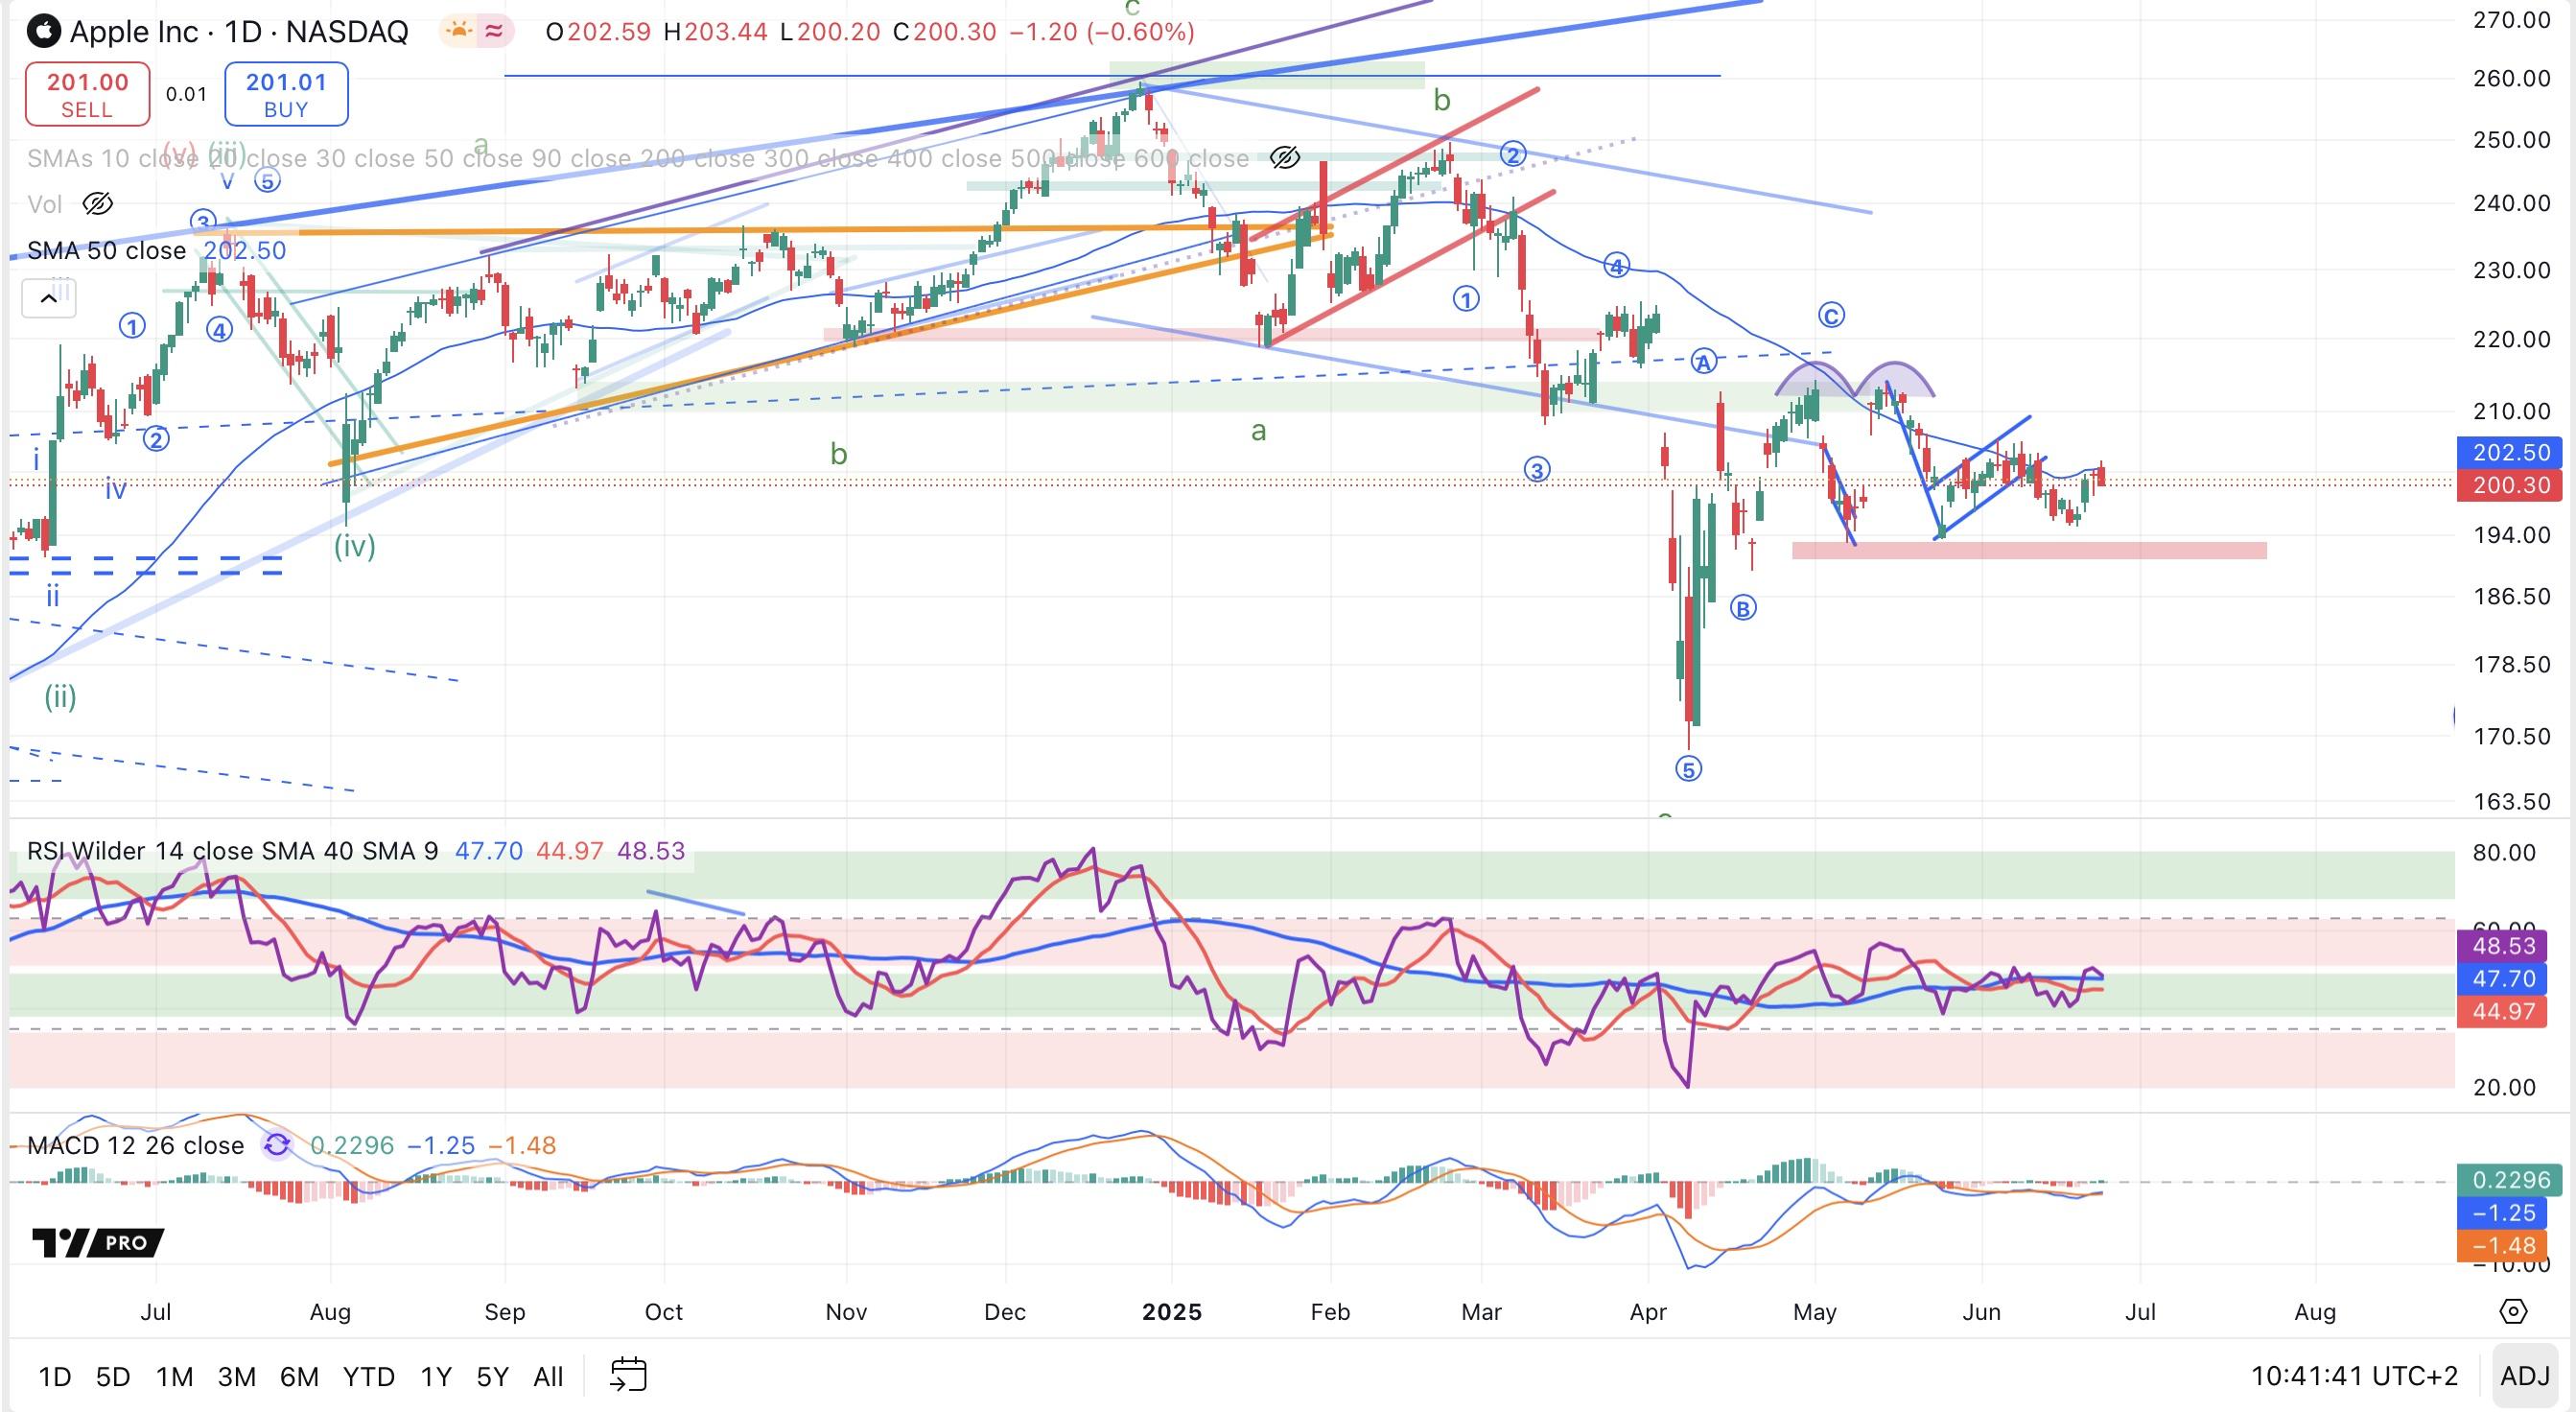Image resolution: width=2576 pixels, height=1412 pixels.
Task: Click the 0.01 spread value
Action: 186,94
